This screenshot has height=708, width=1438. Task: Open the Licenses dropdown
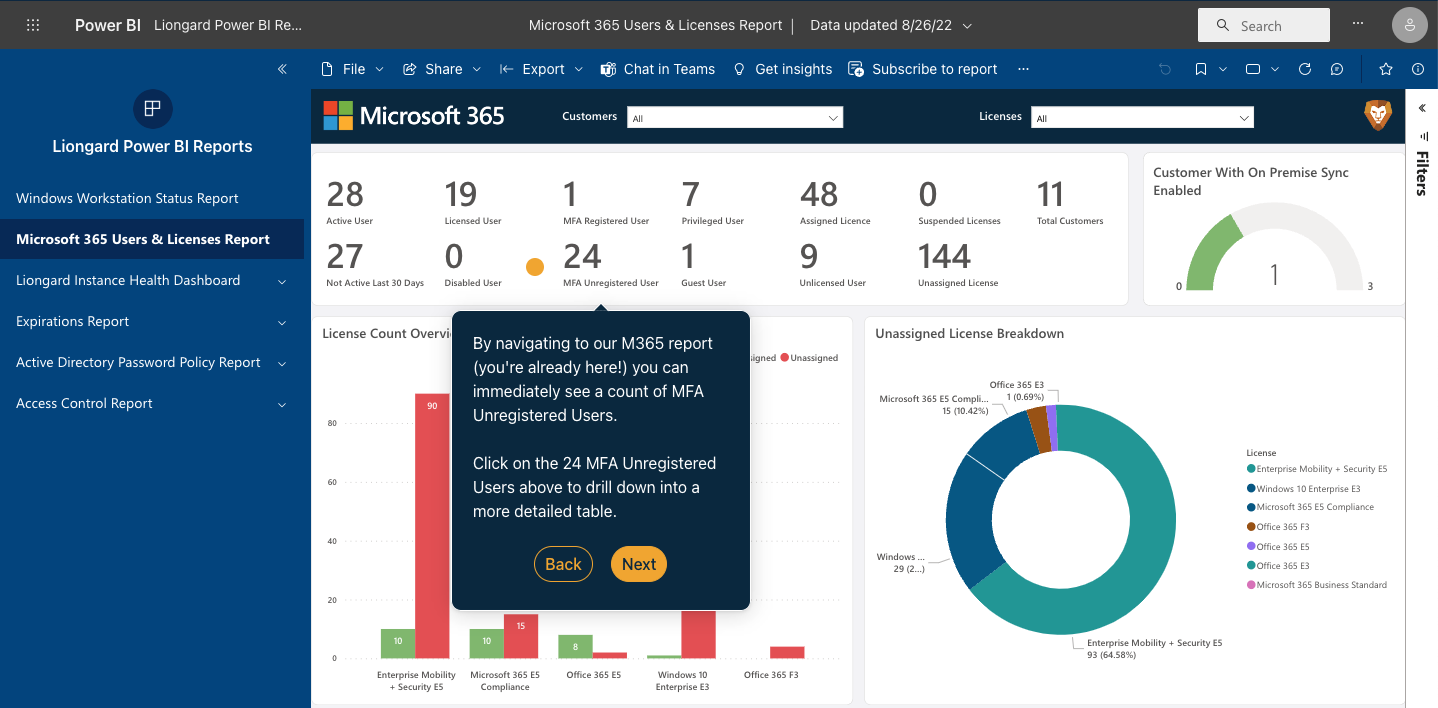[x=1142, y=118]
